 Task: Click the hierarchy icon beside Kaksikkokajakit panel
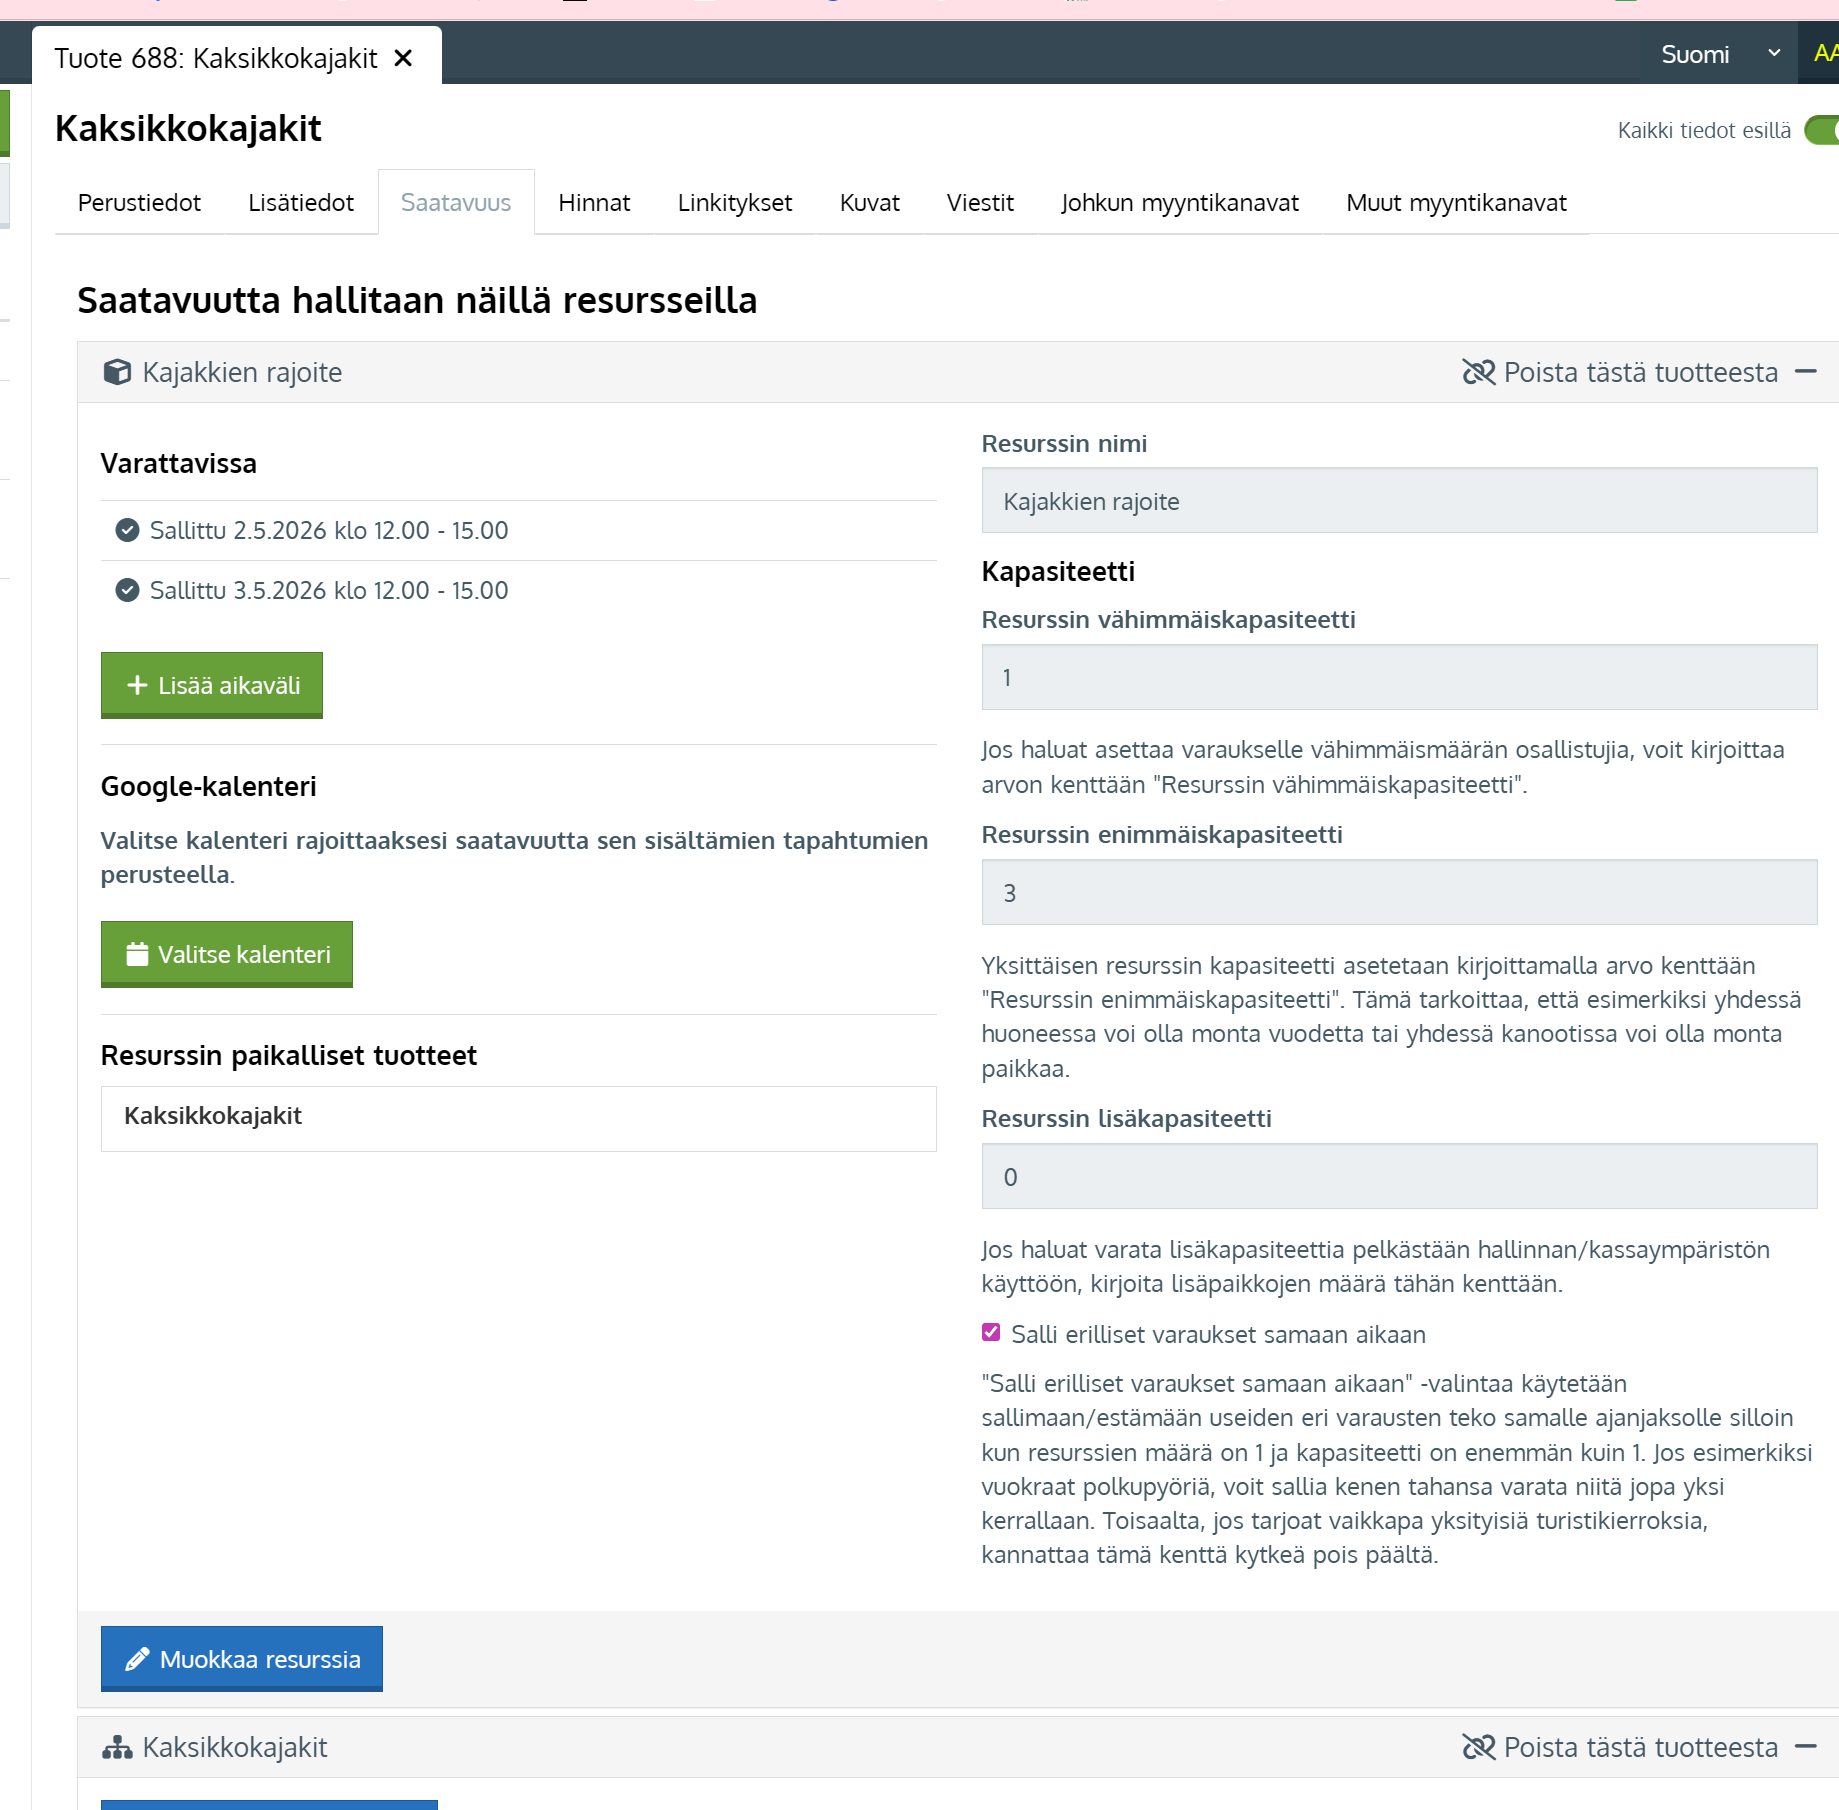(x=117, y=1747)
